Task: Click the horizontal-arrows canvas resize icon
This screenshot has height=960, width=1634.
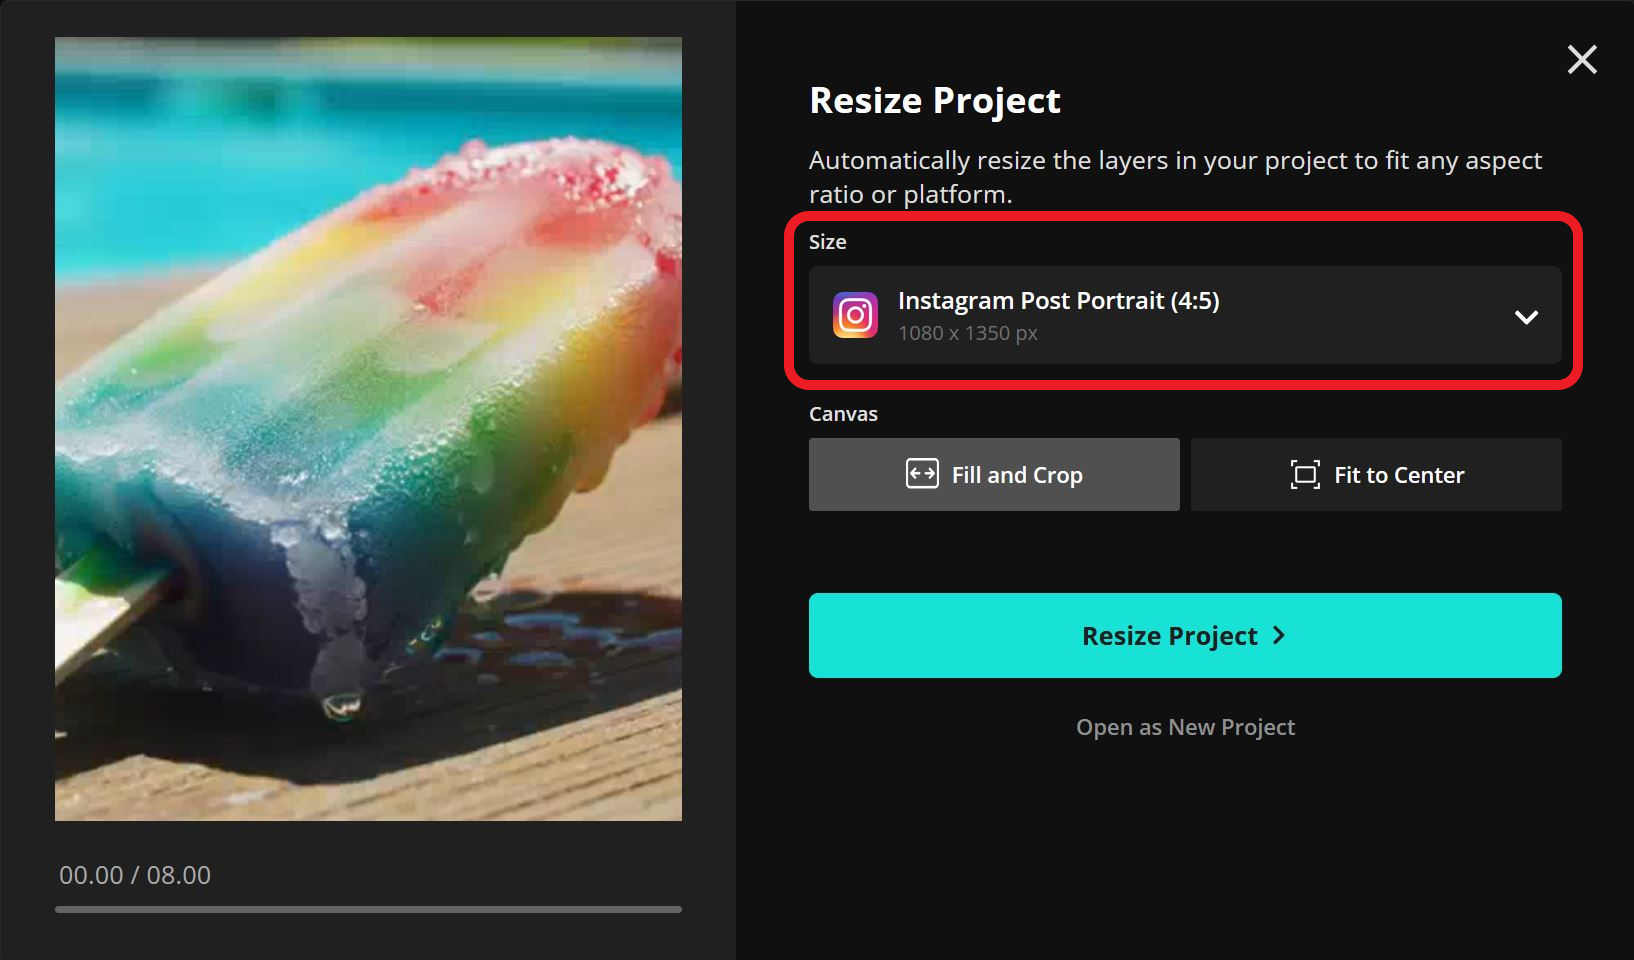Action: (924, 474)
